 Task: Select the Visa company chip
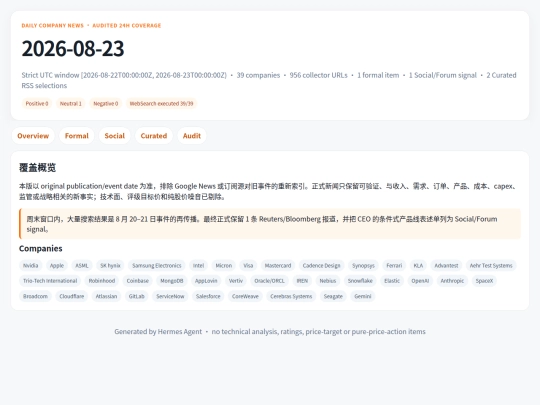pos(248,266)
